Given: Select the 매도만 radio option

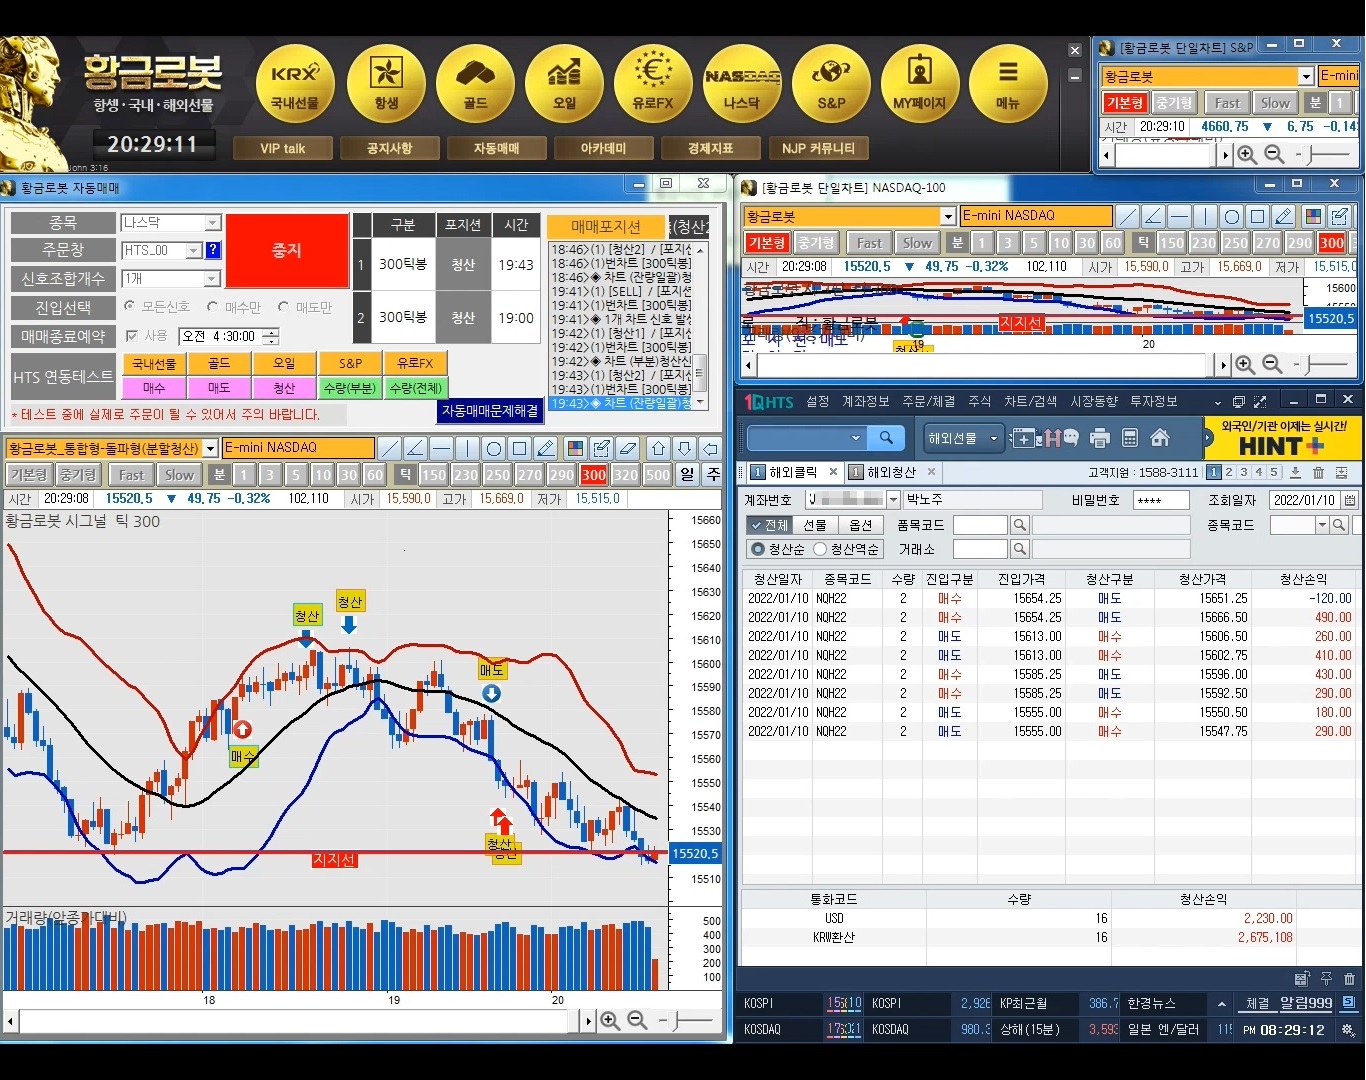Looking at the screenshot, I should [x=283, y=307].
